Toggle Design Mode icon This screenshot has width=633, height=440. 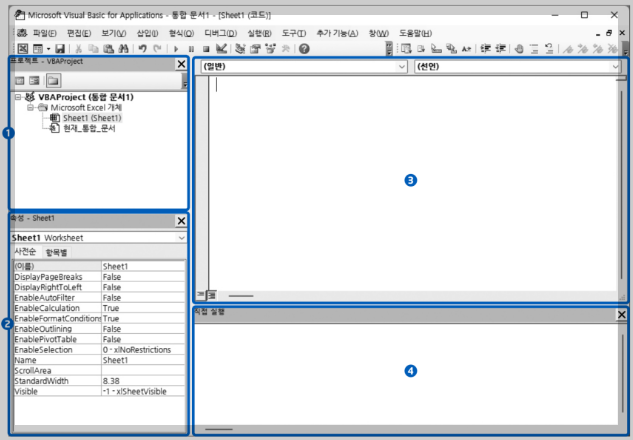pyautogui.click(x=221, y=49)
